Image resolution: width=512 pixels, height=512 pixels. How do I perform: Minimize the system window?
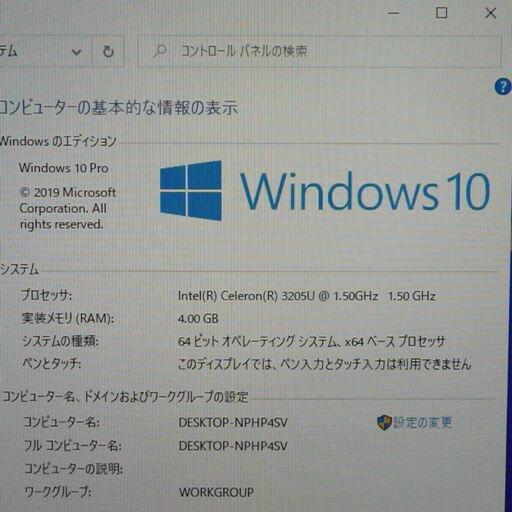pyautogui.click(x=394, y=13)
